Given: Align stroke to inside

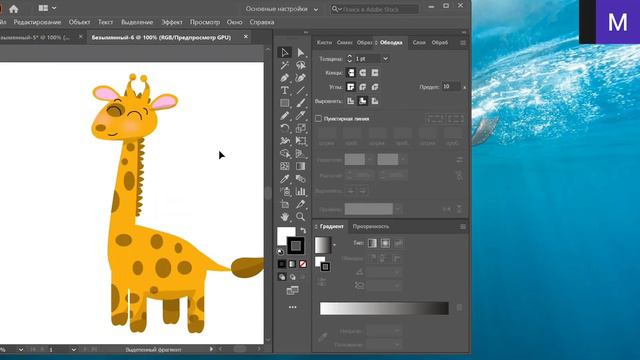Looking at the screenshot, I should point(362,101).
